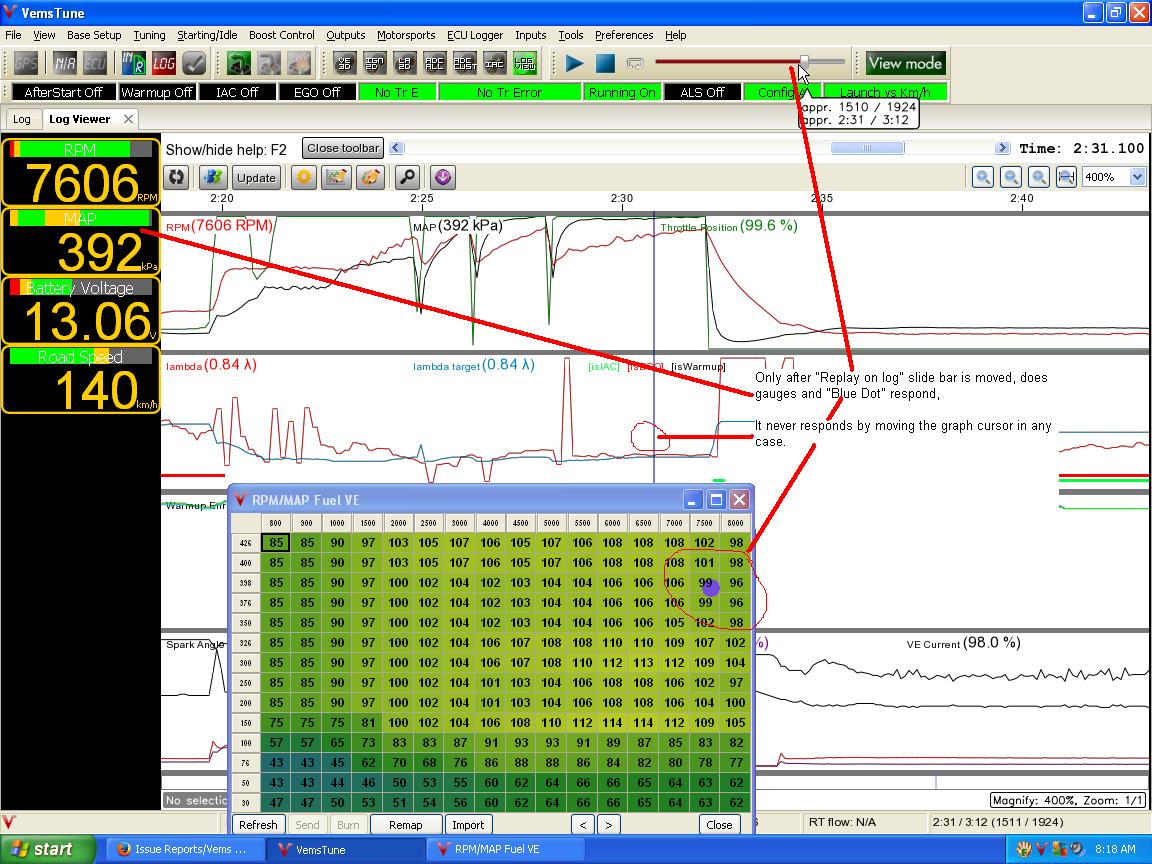Click the third zoom magnifier icon
1152x864 pixels.
[x=1038, y=177]
